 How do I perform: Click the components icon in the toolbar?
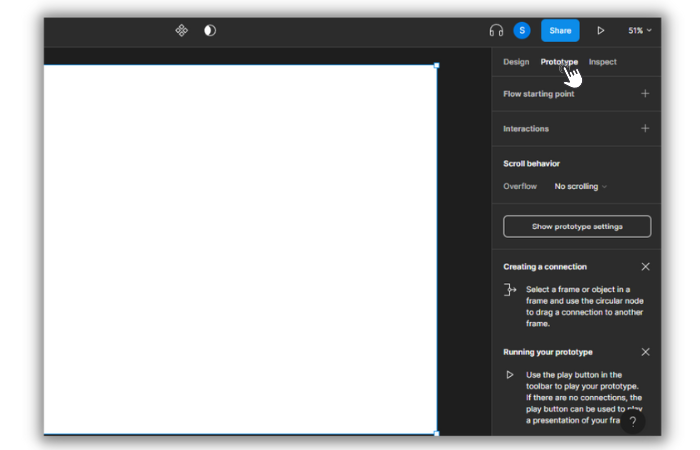click(x=181, y=30)
